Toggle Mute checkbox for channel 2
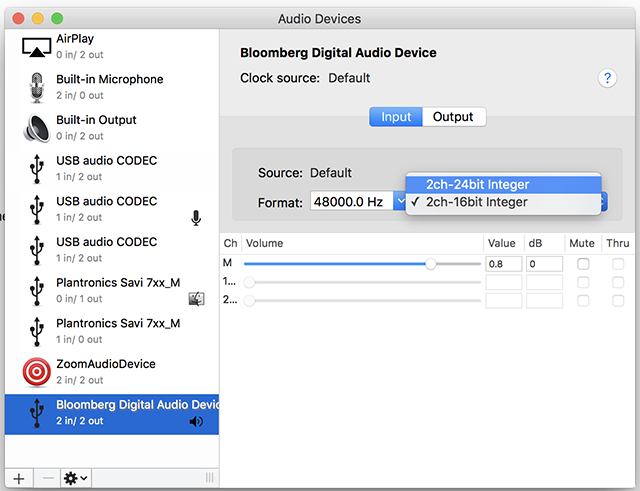 point(583,301)
